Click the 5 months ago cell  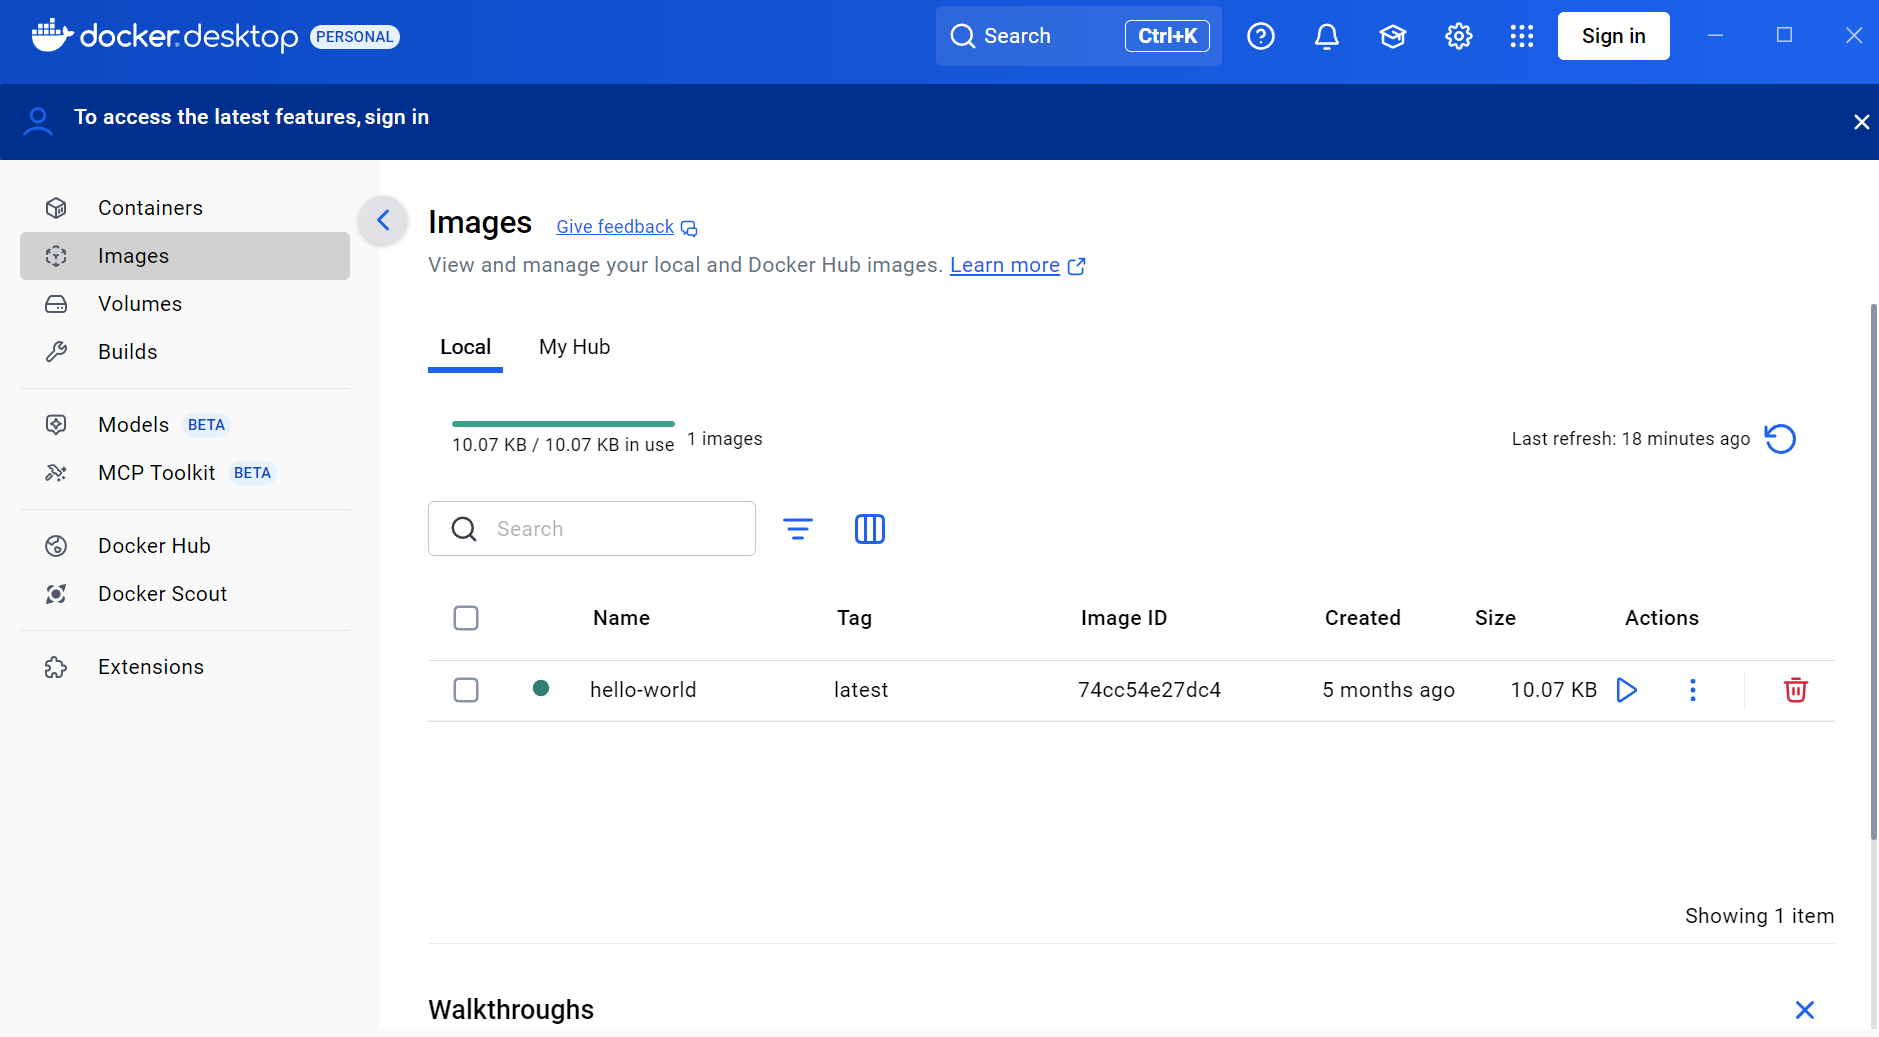click(x=1388, y=690)
